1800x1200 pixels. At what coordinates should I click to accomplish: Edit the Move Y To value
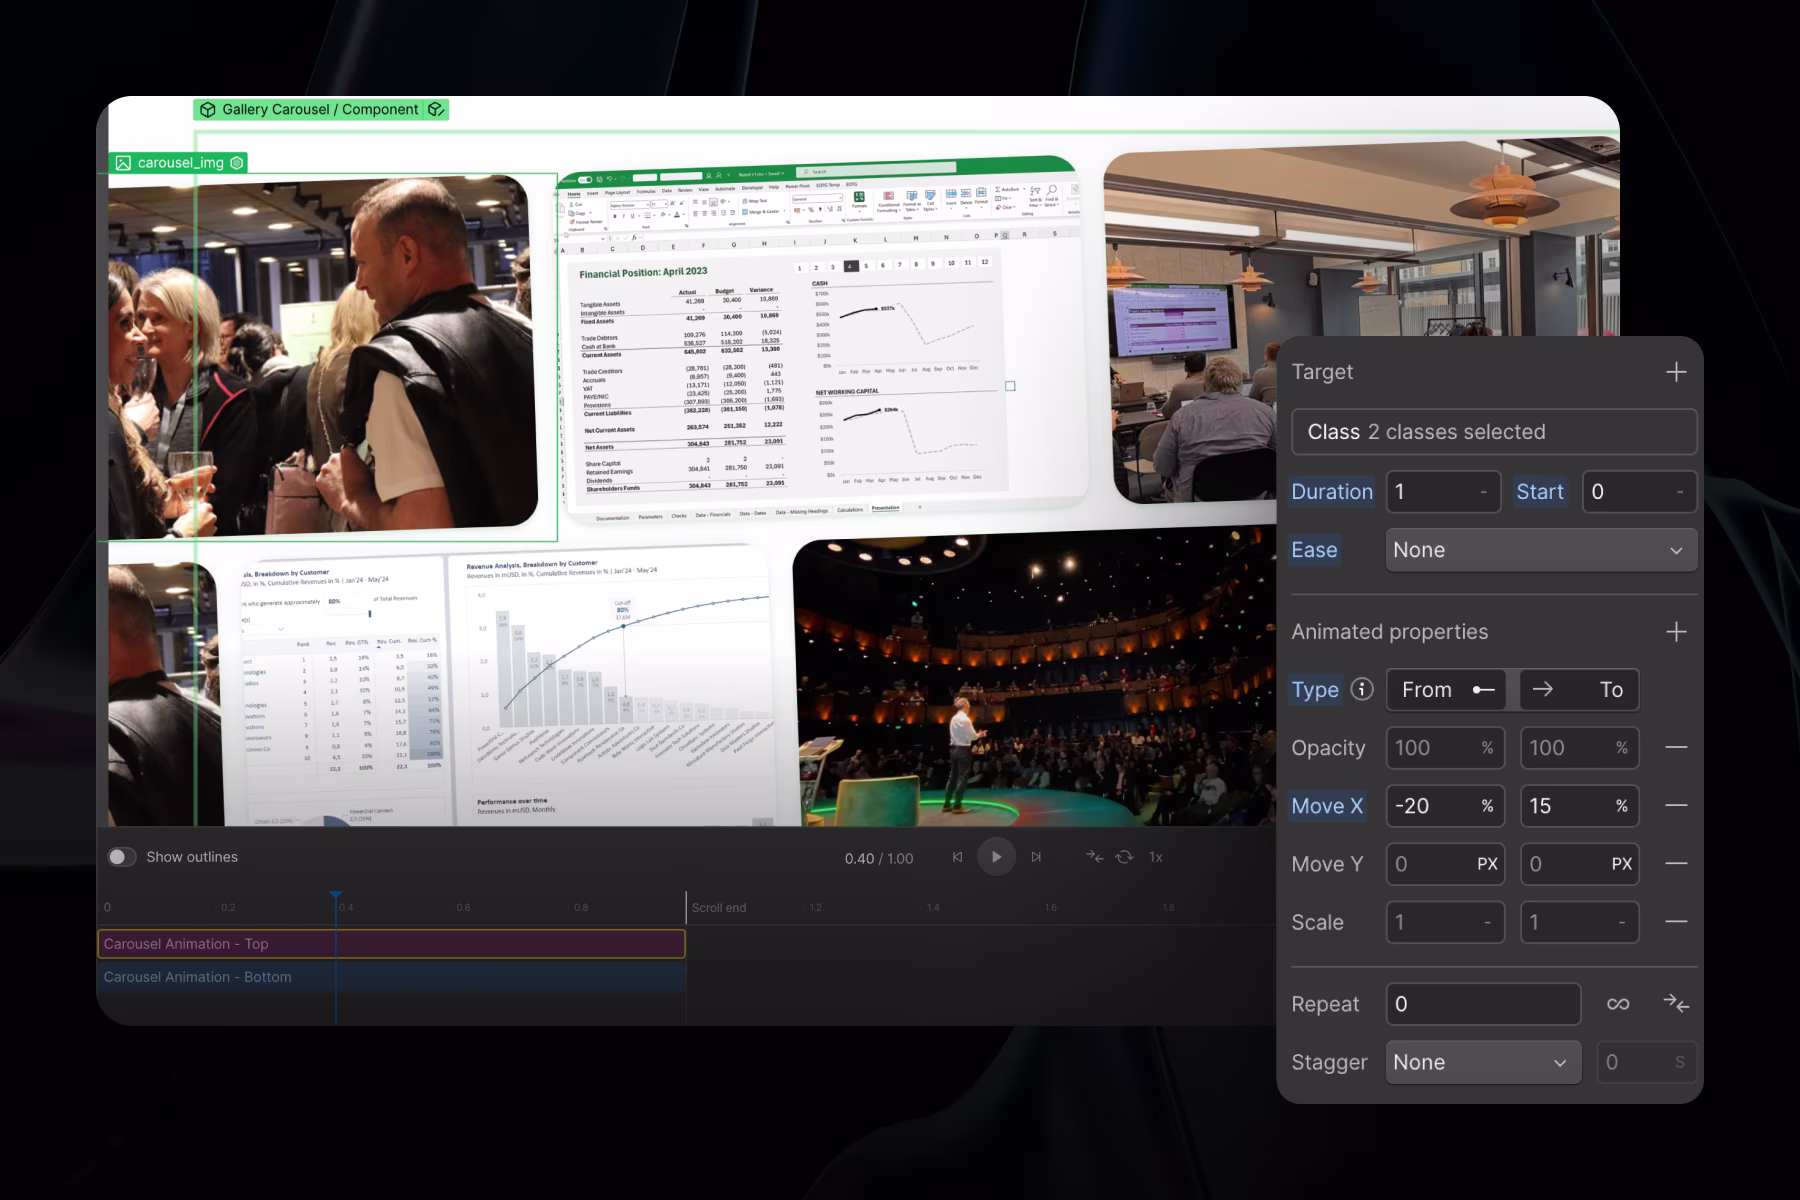[1579, 864]
